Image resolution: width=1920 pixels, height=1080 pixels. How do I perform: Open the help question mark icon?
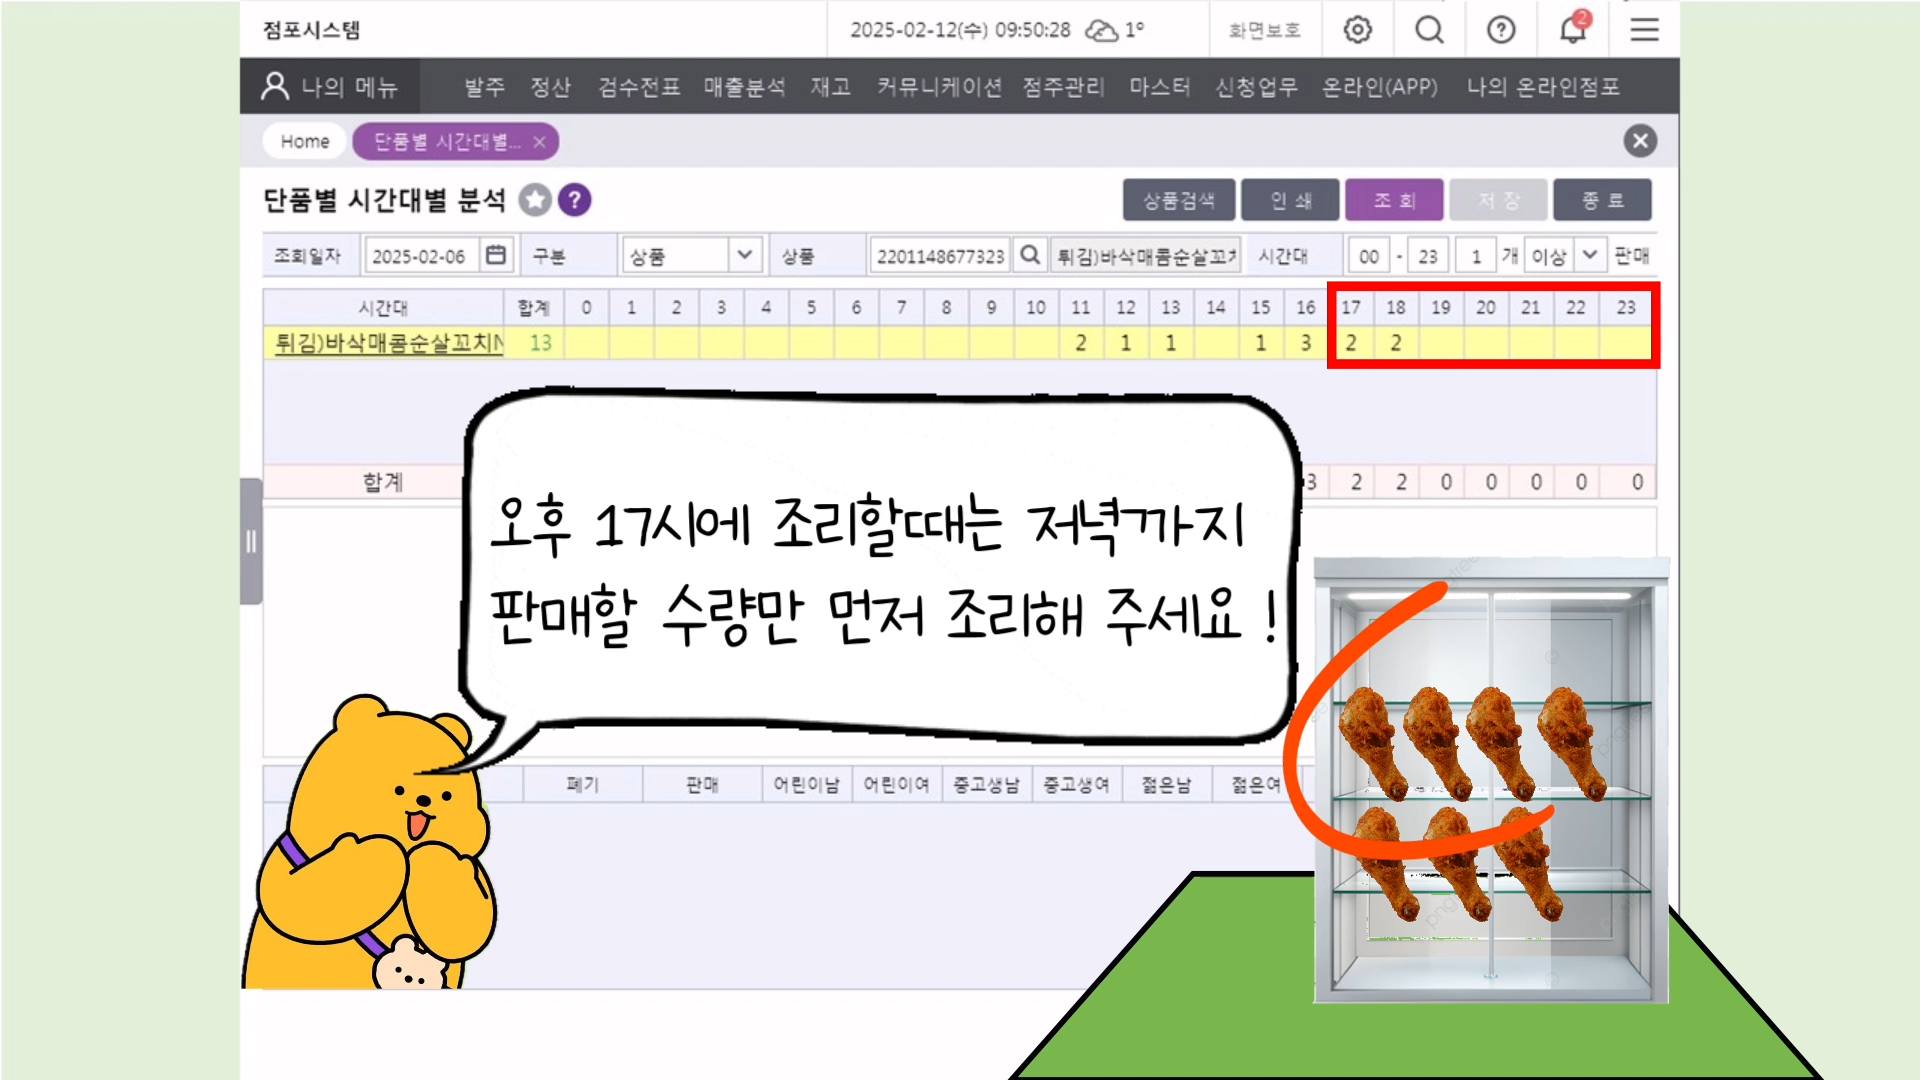1501,30
